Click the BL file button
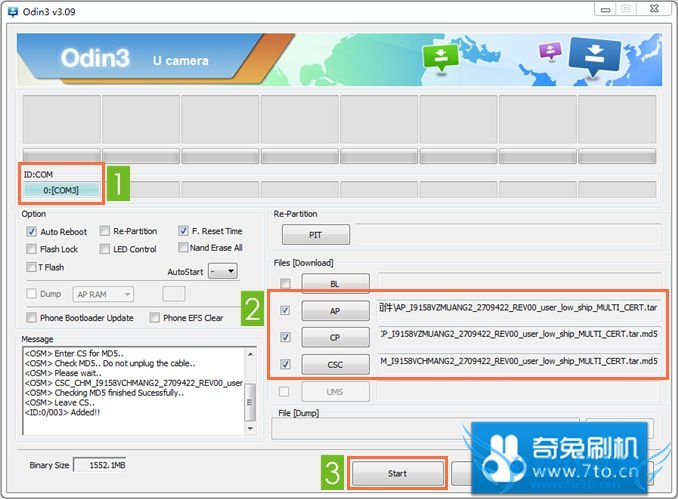The width and height of the screenshot is (678, 499). click(x=335, y=284)
